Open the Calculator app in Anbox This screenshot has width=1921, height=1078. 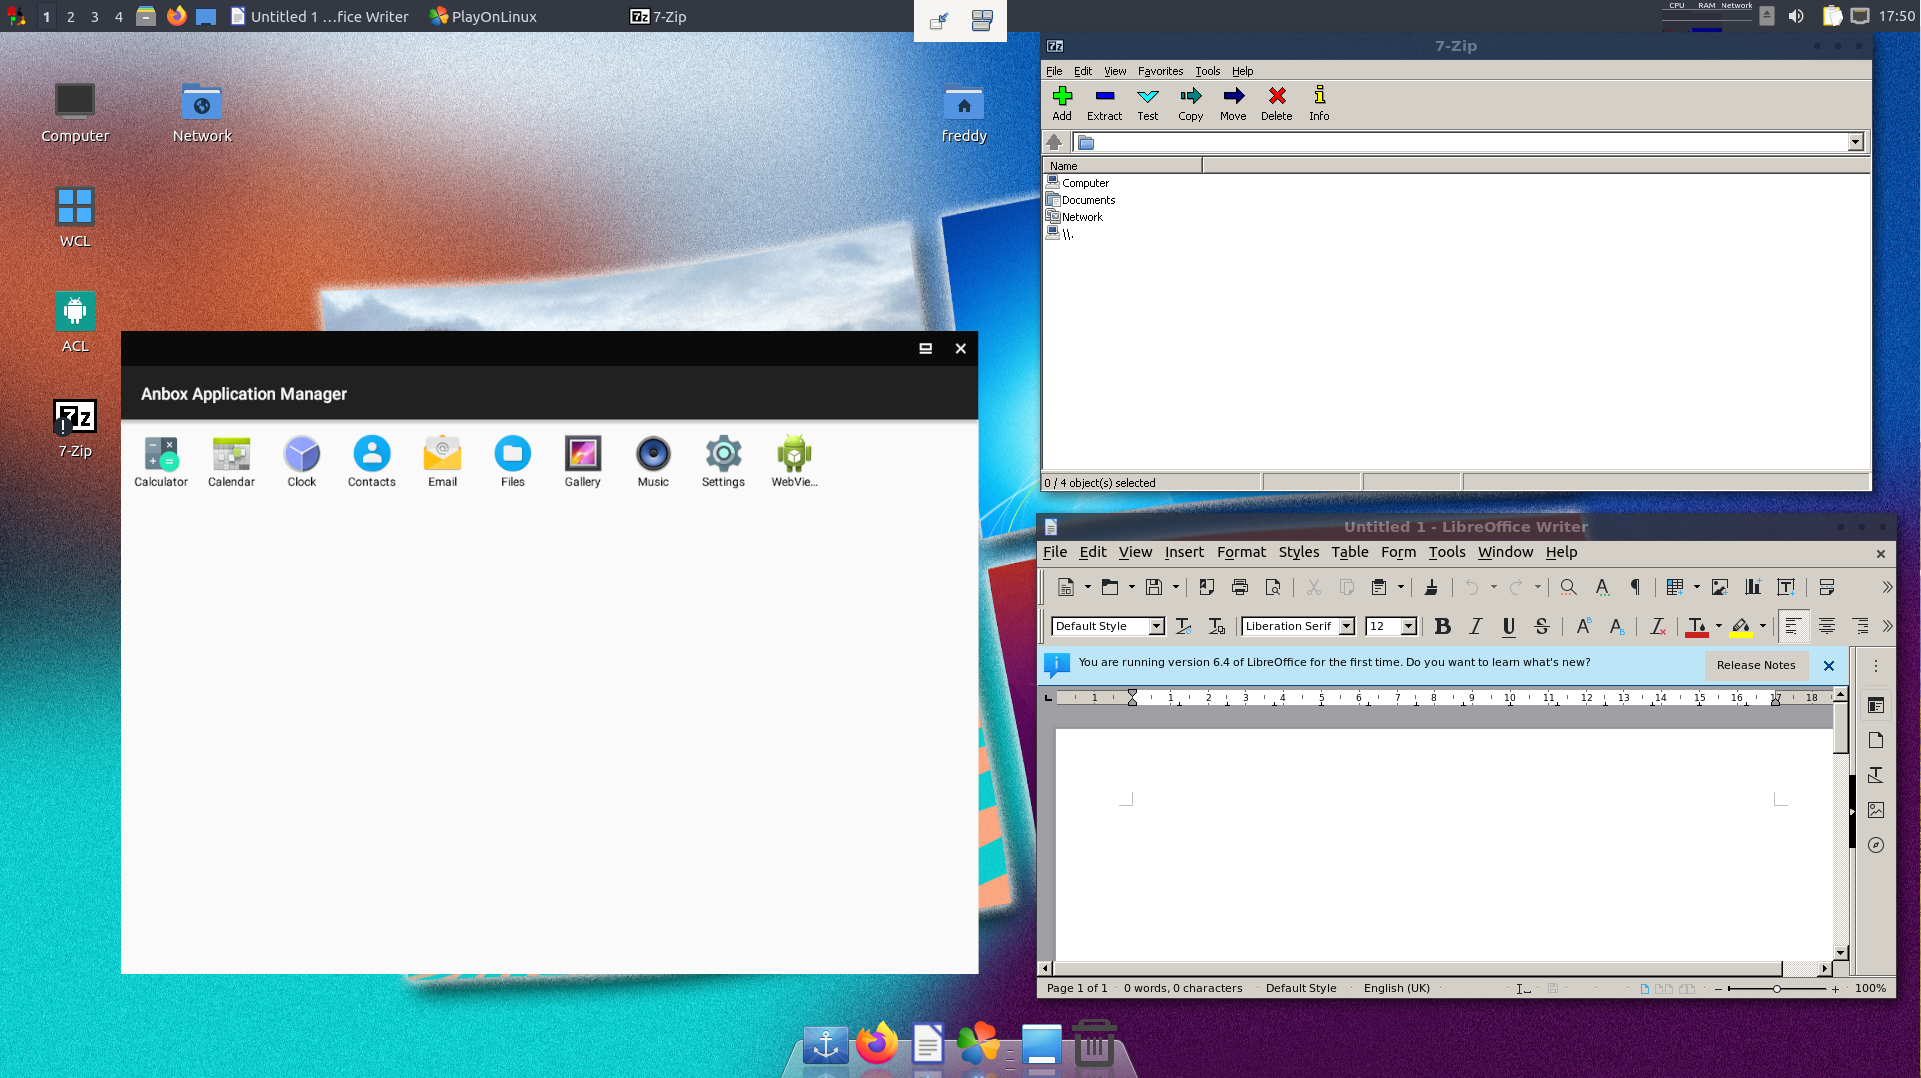[161, 456]
